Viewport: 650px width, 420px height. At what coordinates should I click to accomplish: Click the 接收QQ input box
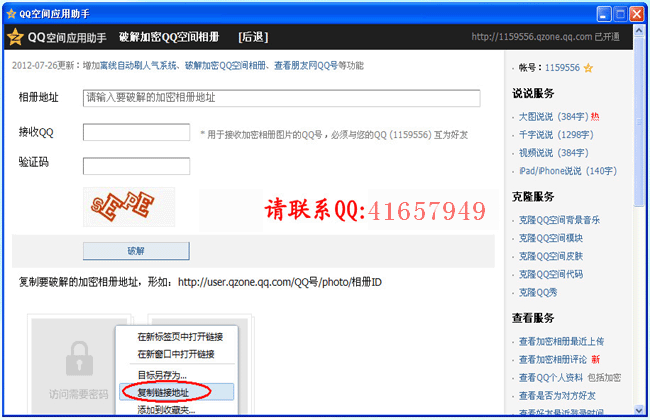pos(136,132)
